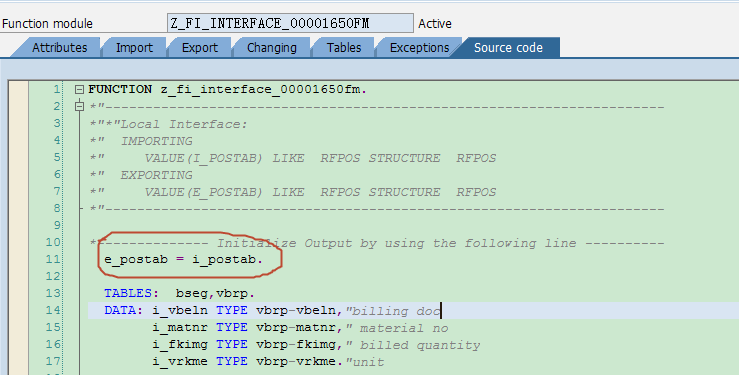
Task: Click the '" material no' inline comment
Action: 397,328
